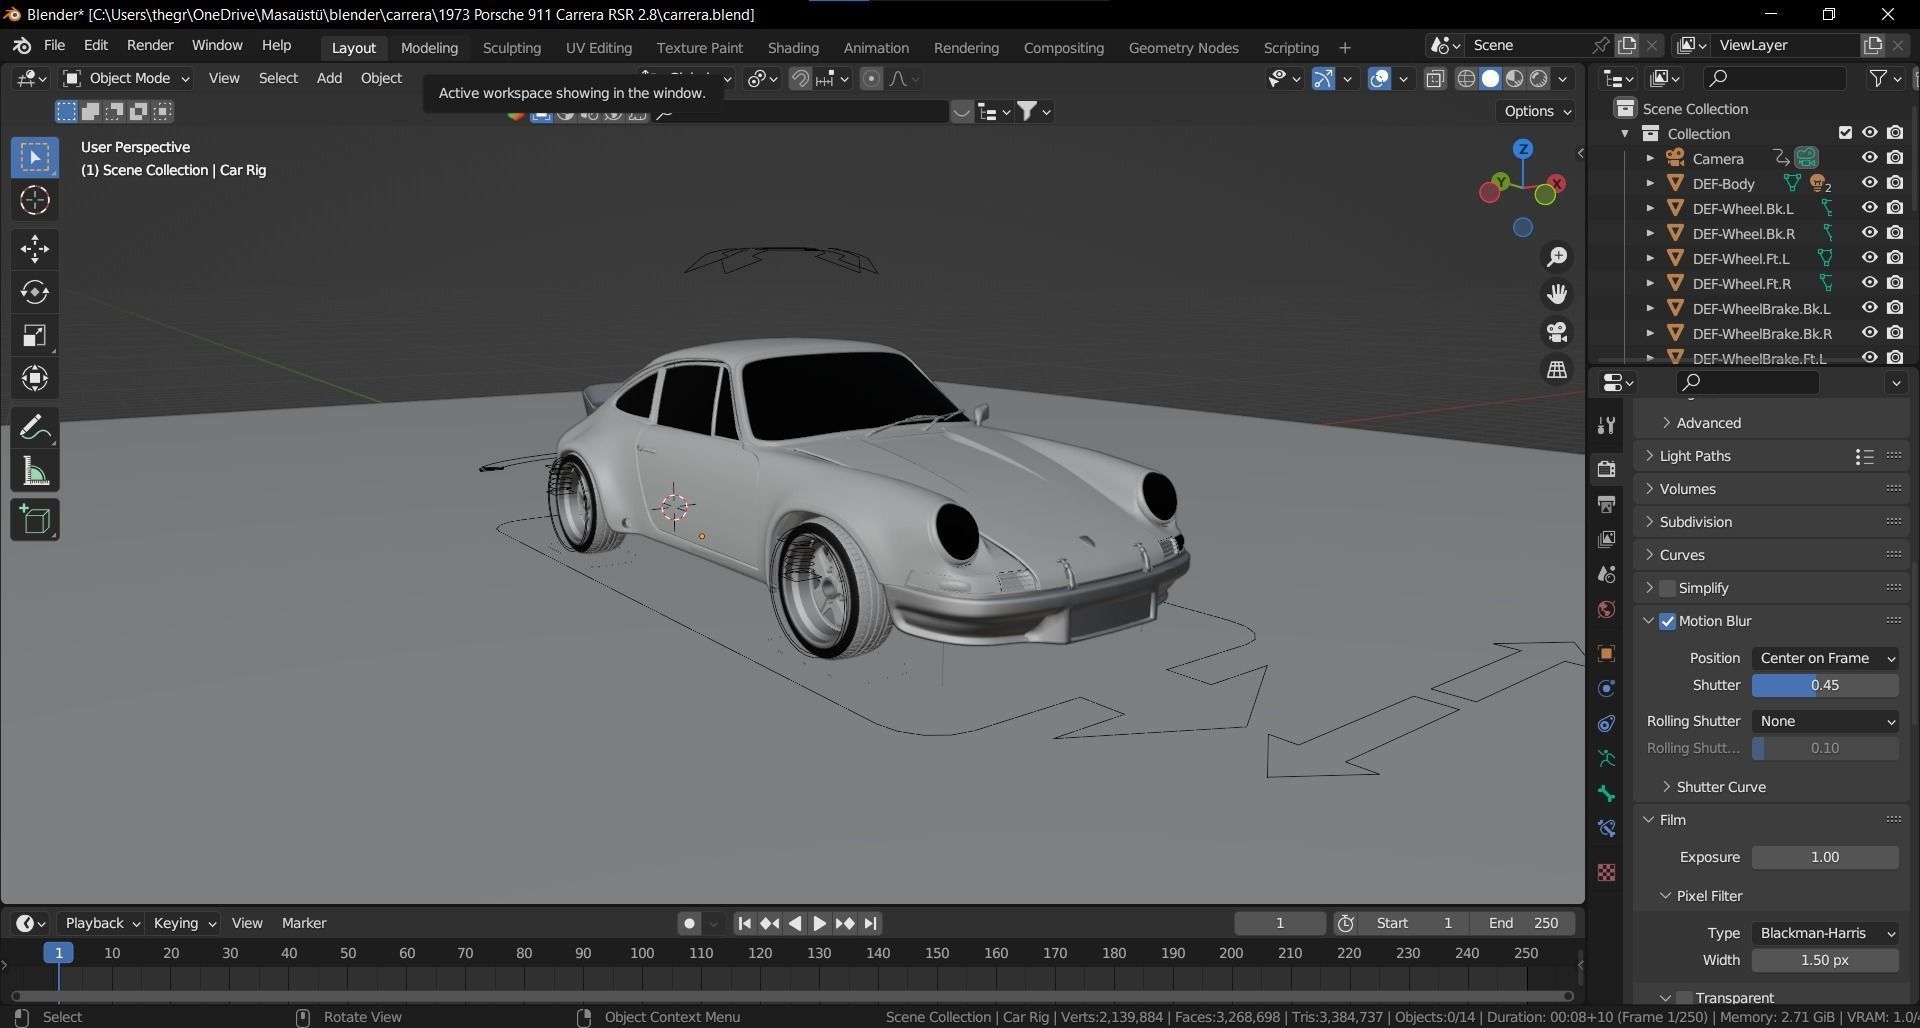Toggle X-ray mode in viewport header

point(1435,79)
